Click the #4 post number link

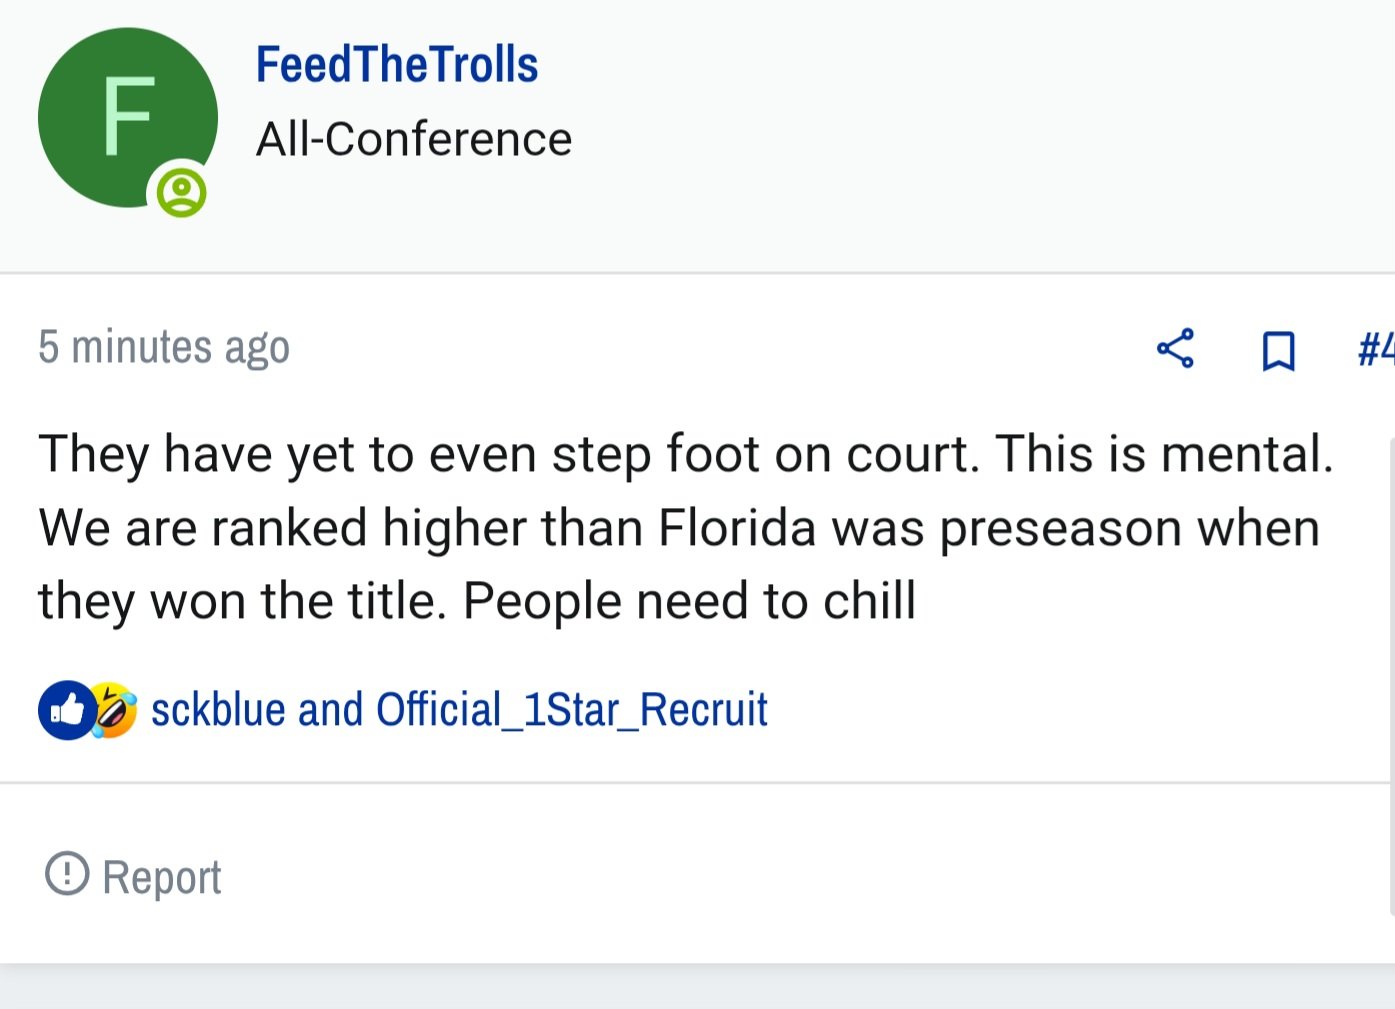tap(1376, 349)
